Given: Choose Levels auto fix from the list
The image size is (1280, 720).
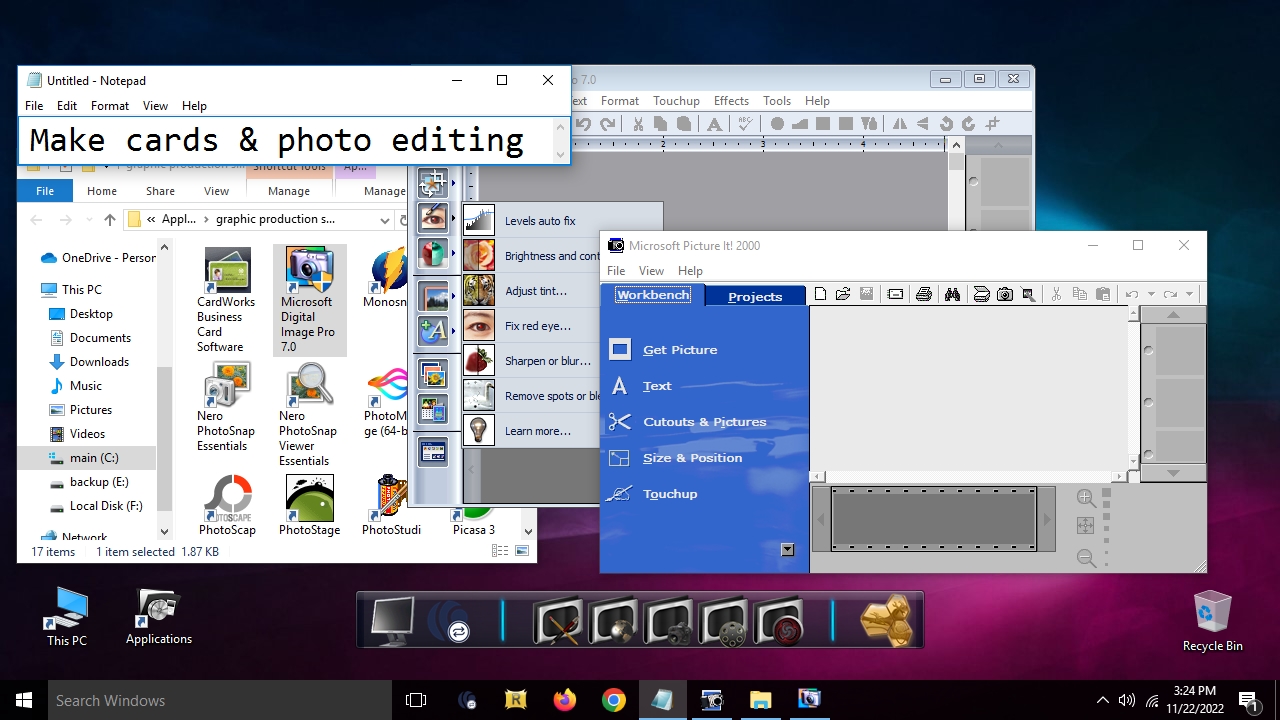Looking at the screenshot, I should coord(539,221).
